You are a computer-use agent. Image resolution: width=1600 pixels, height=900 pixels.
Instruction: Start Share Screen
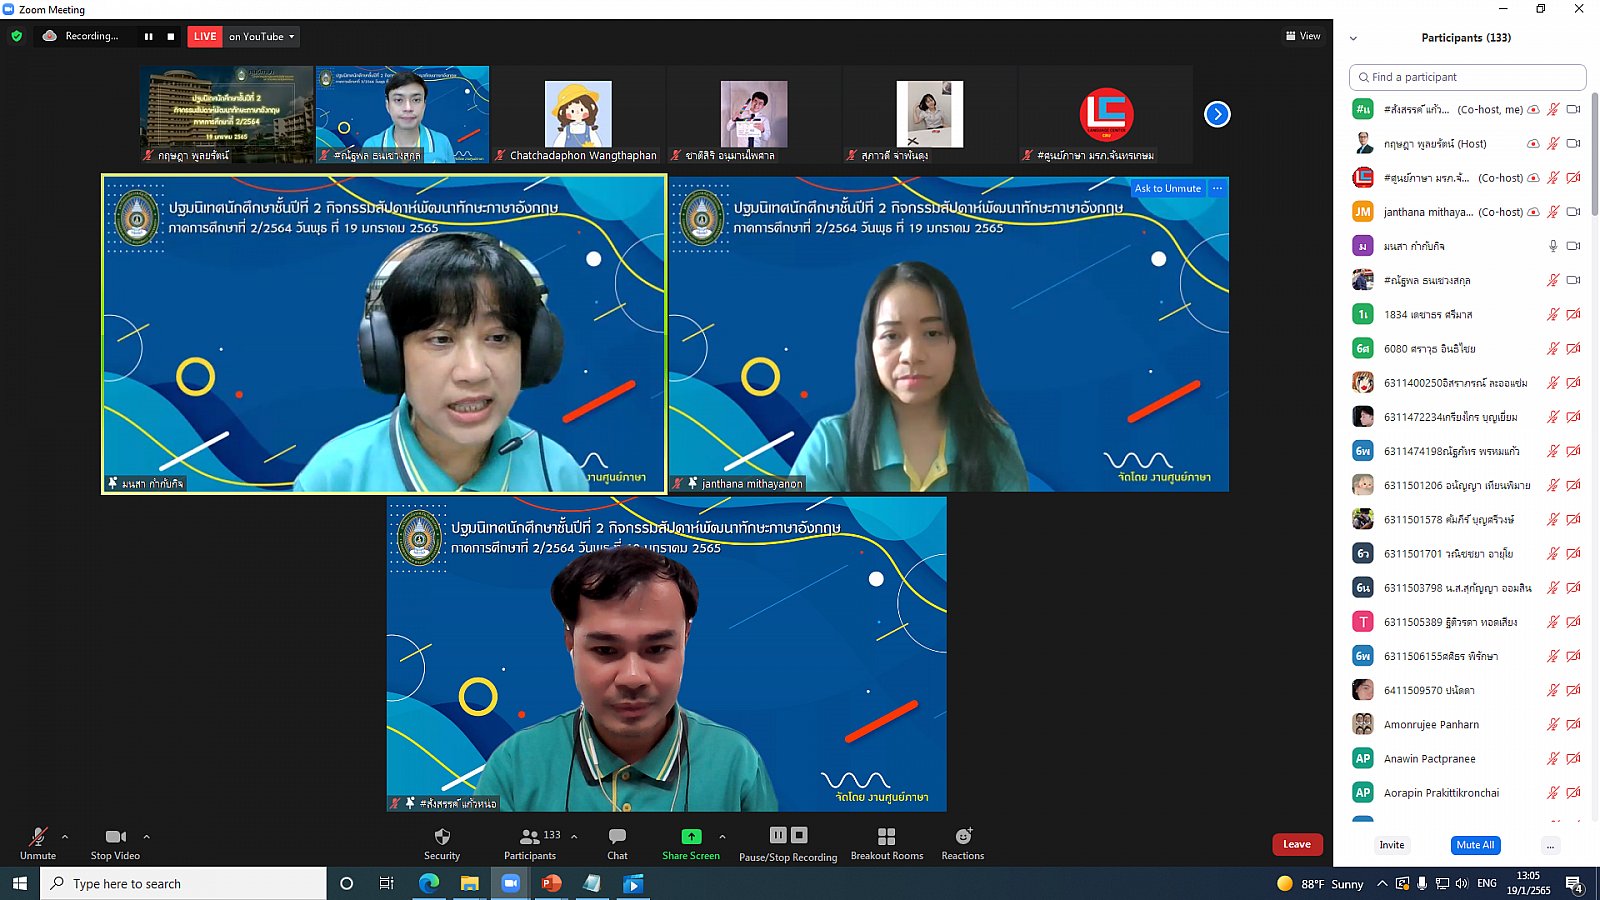690,843
